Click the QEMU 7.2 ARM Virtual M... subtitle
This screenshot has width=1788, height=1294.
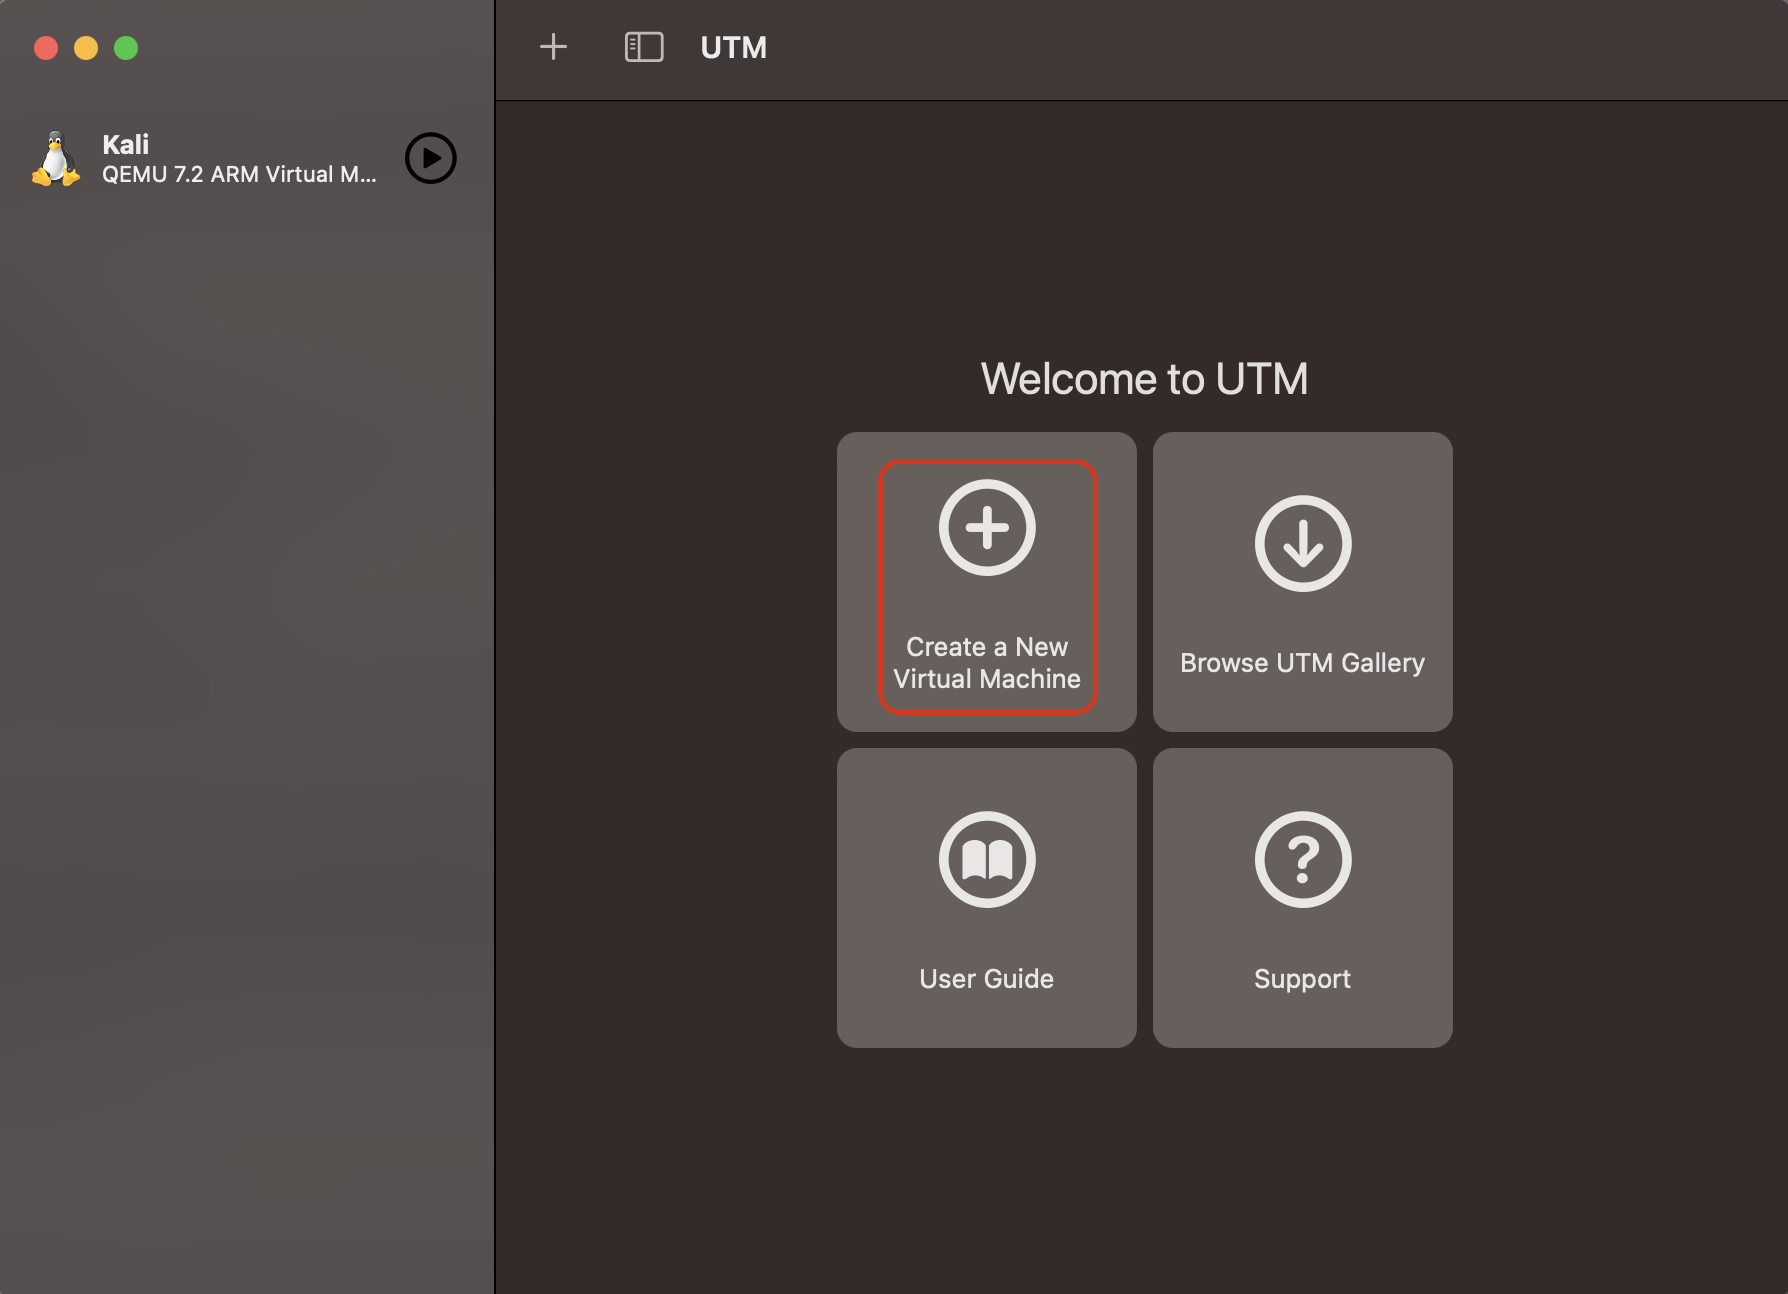pyautogui.click(x=239, y=174)
